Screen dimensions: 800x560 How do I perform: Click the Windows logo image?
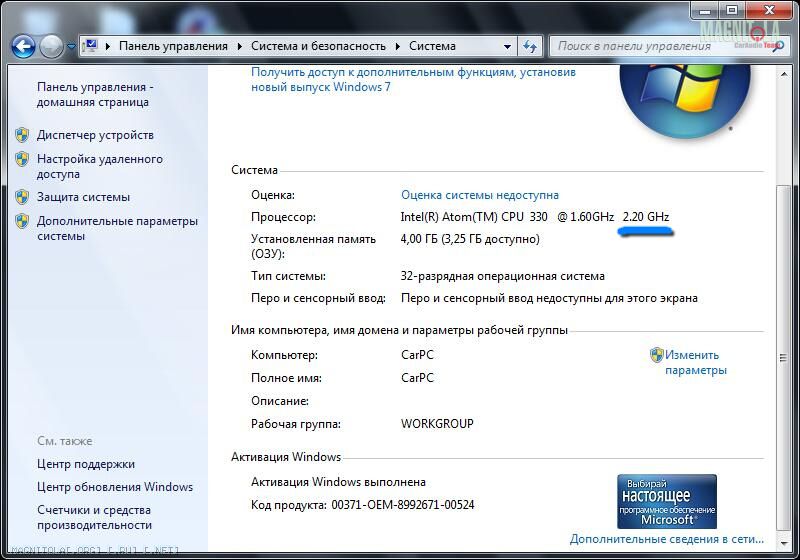[x=685, y=101]
